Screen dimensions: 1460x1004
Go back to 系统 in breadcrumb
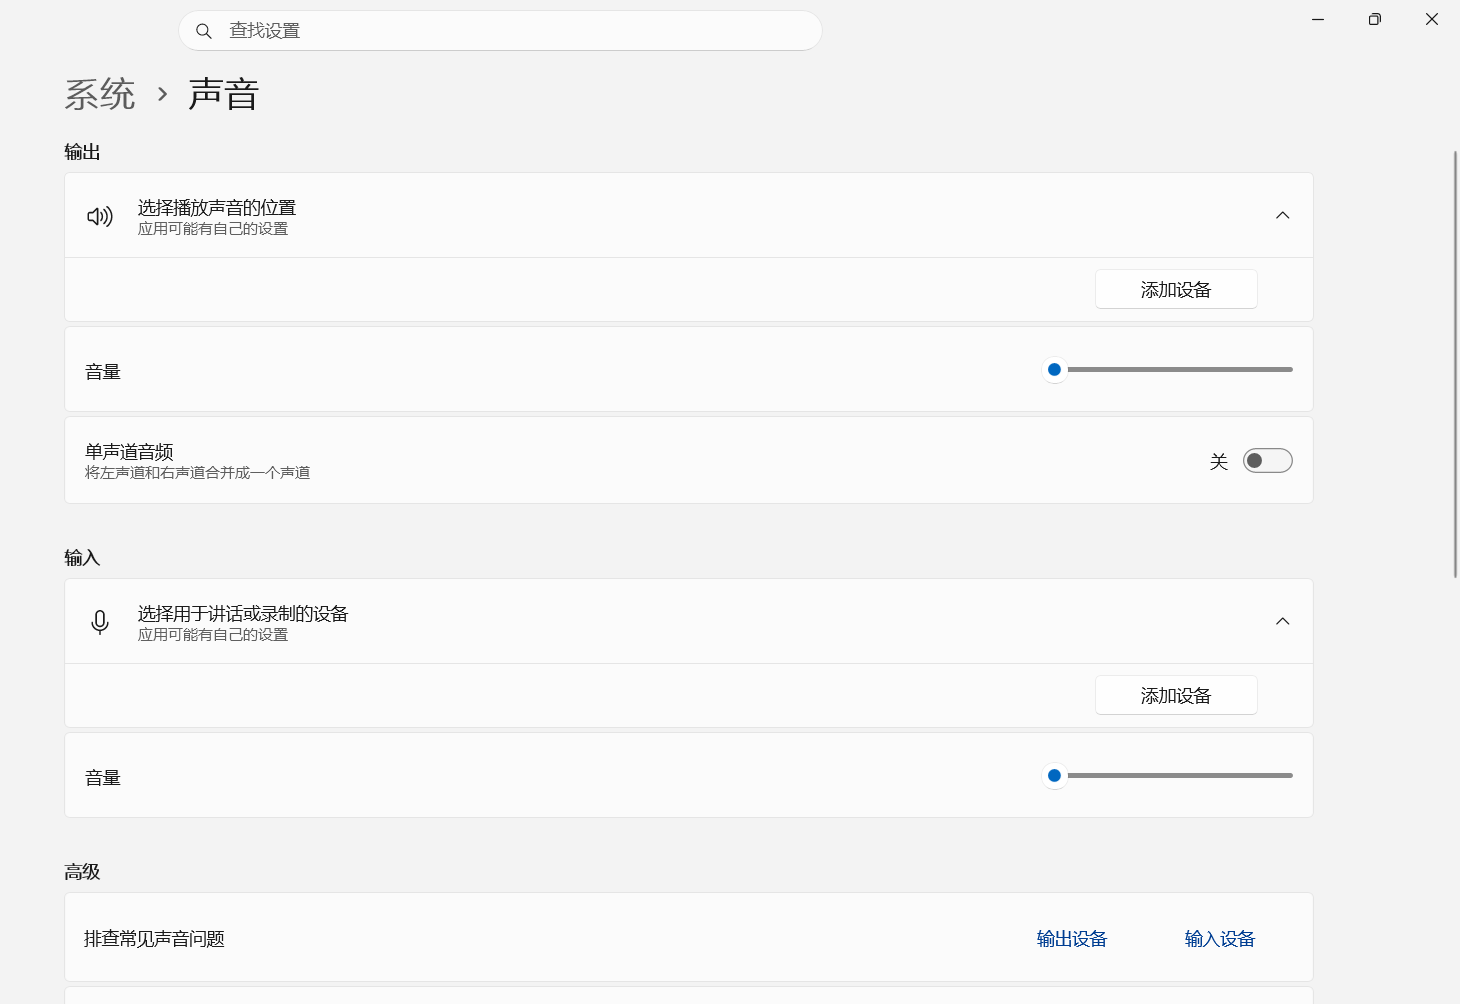(x=100, y=95)
